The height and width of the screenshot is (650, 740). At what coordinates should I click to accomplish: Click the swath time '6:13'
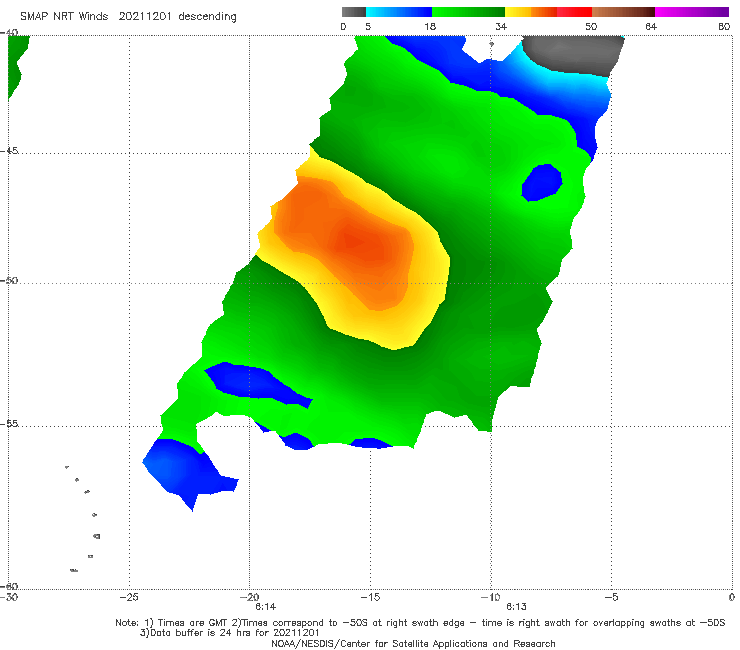tap(516, 607)
